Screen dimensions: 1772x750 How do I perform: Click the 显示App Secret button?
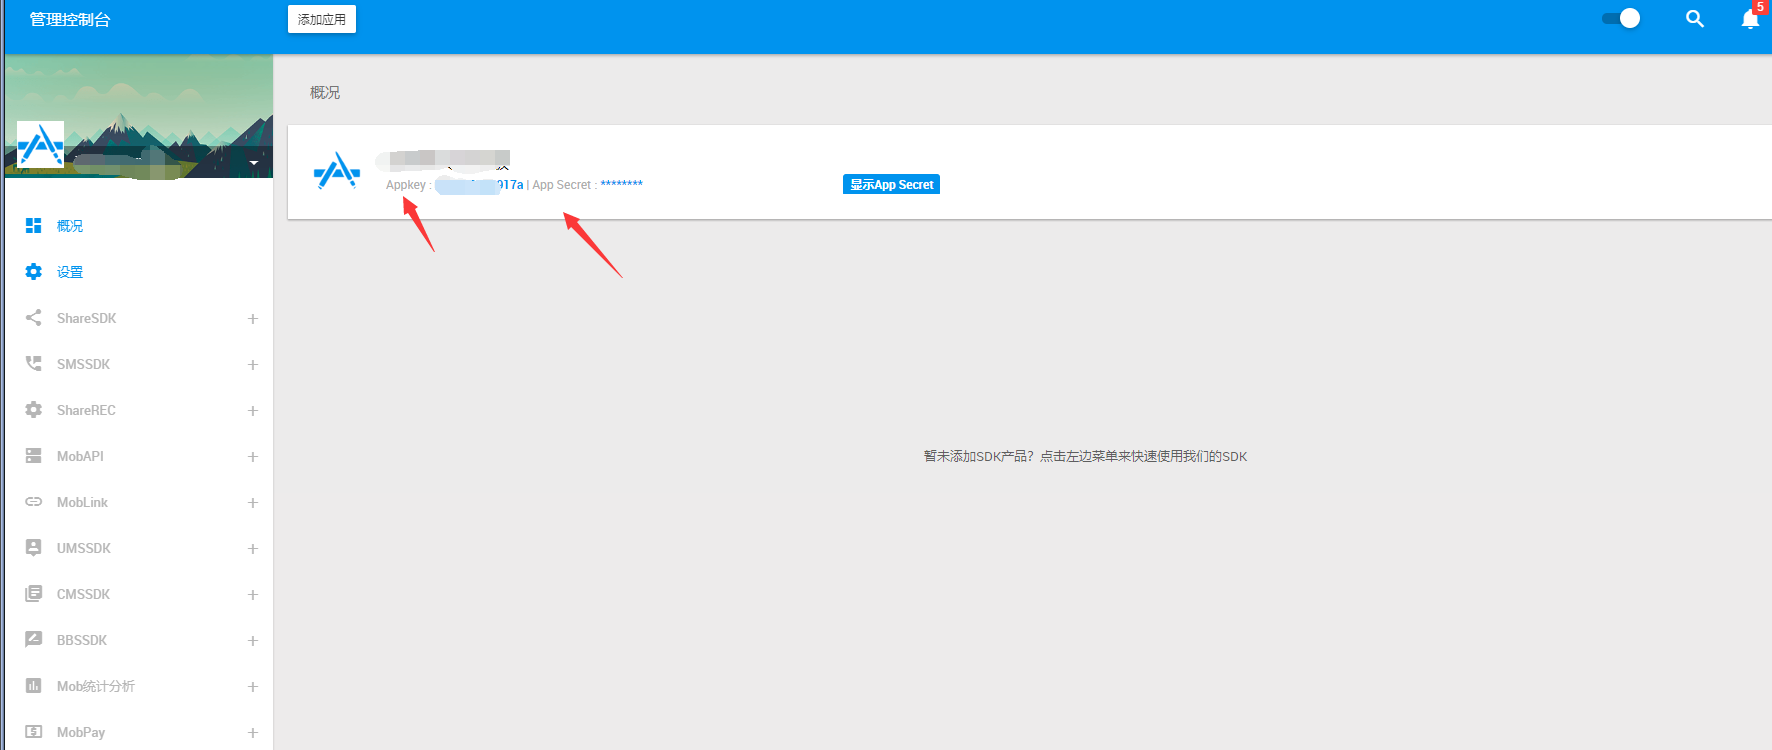891,185
